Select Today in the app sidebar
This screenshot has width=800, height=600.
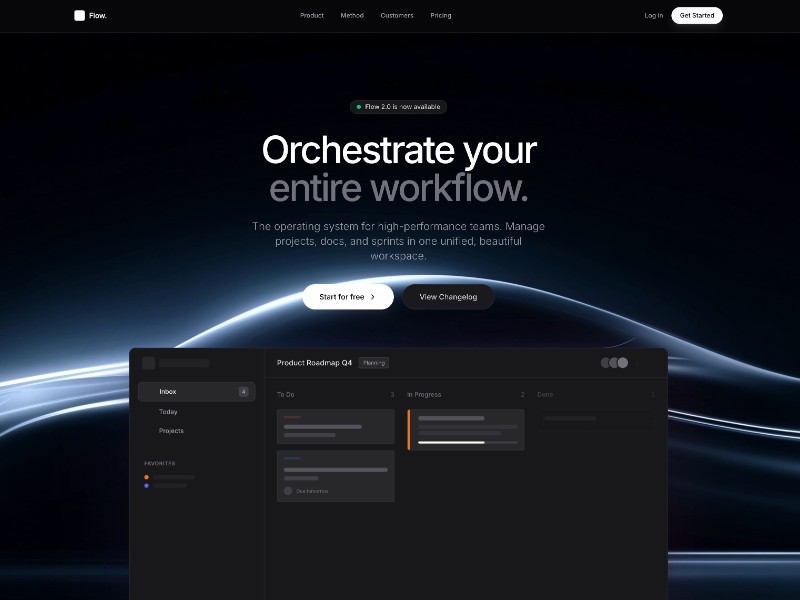(x=169, y=411)
